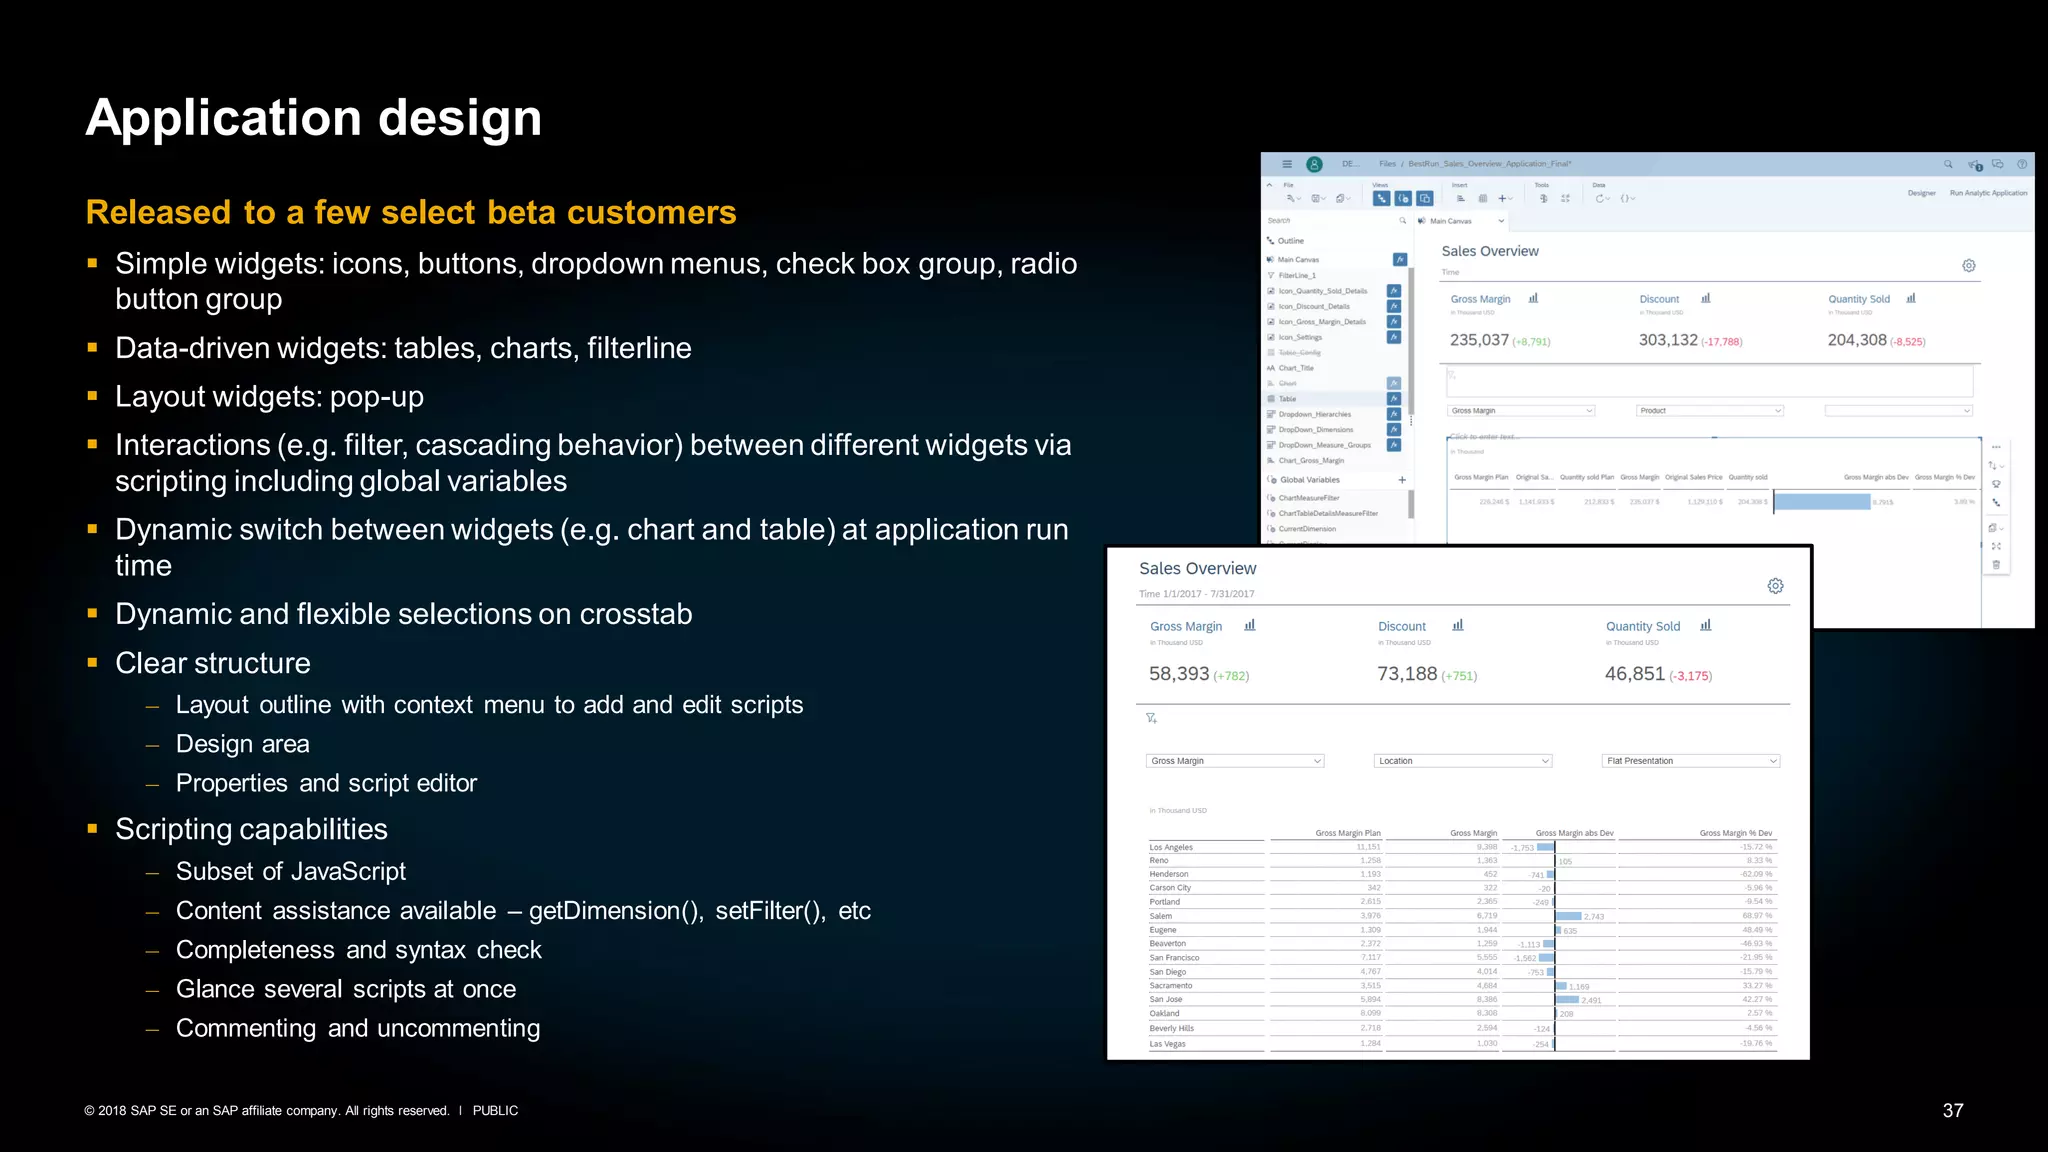Image resolution: width=2048 pixels, height=1152 pixels.
Task: Open the hamburger navigation menu in designer
Action: 1287,164
